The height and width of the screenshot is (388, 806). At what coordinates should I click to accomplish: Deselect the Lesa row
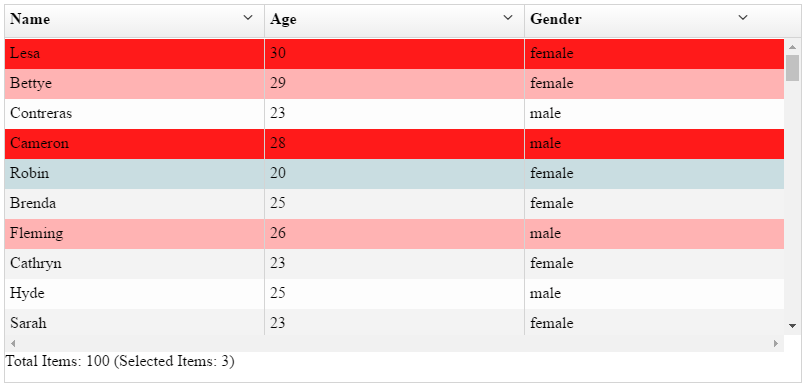coord(394,53)
